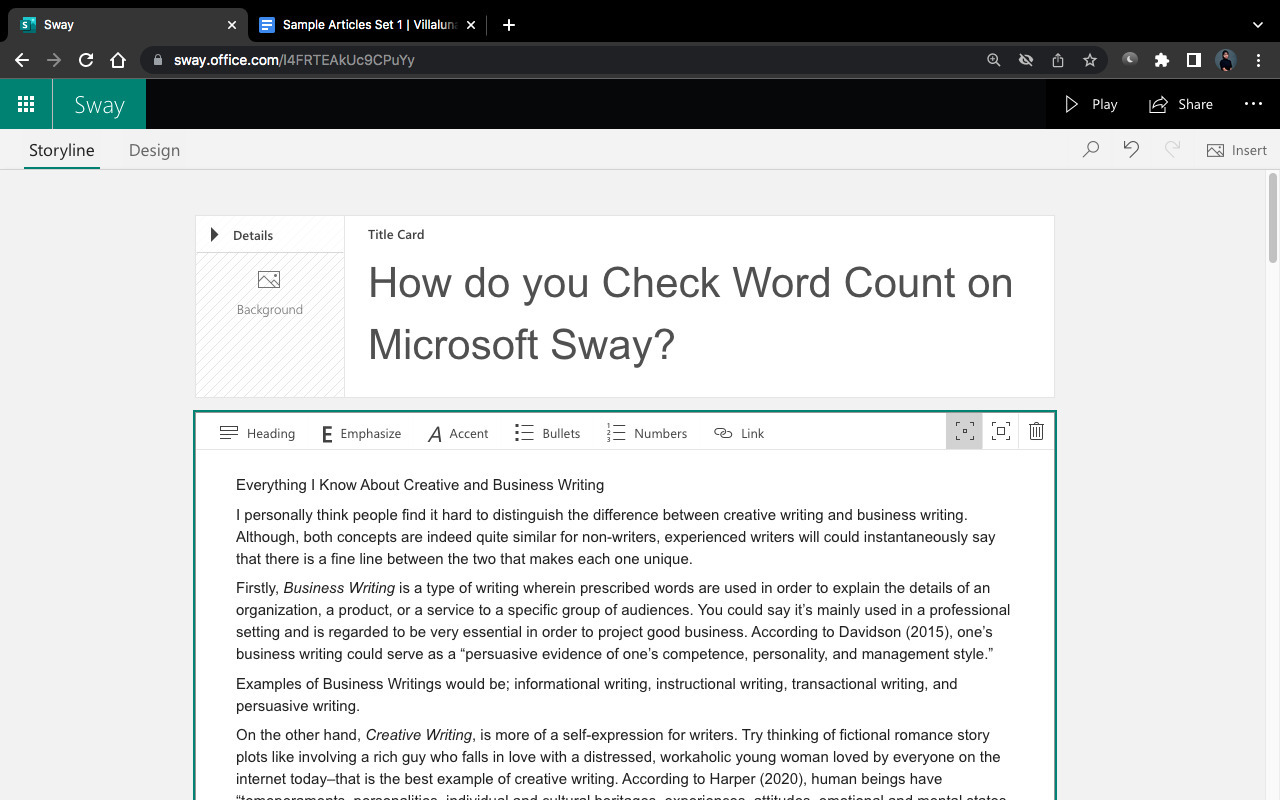Open the browser three-dot menu

point(1258,60)
